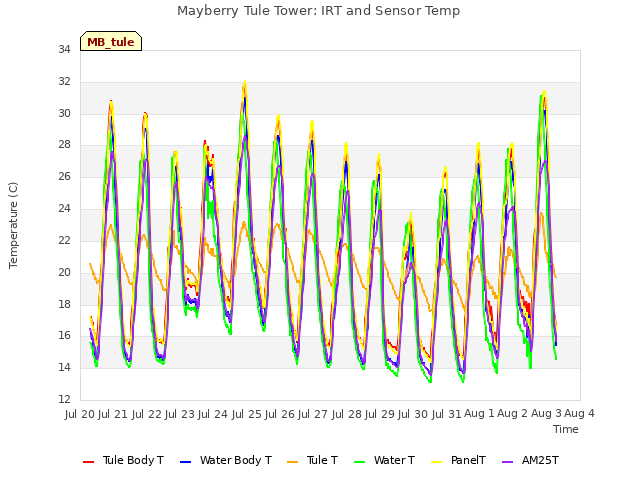
Task: Toggle PanelT legend entry
Action: (459, 460)
